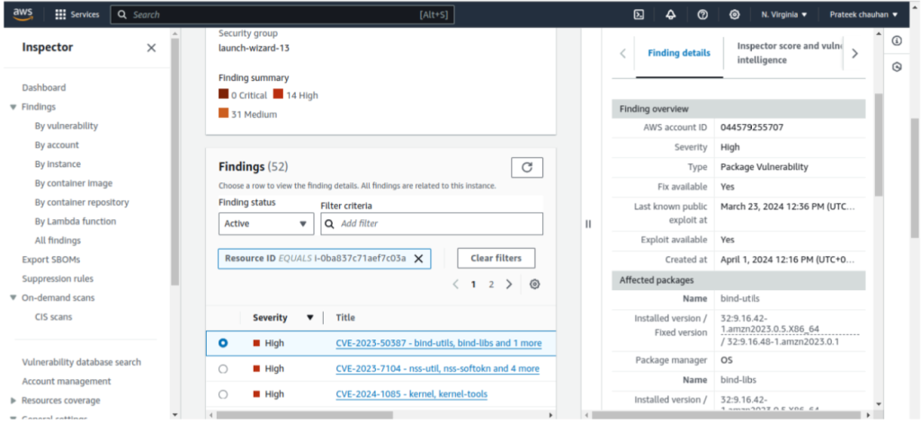
Task: Refresh the Findings list
Action: tap(527, 167)
